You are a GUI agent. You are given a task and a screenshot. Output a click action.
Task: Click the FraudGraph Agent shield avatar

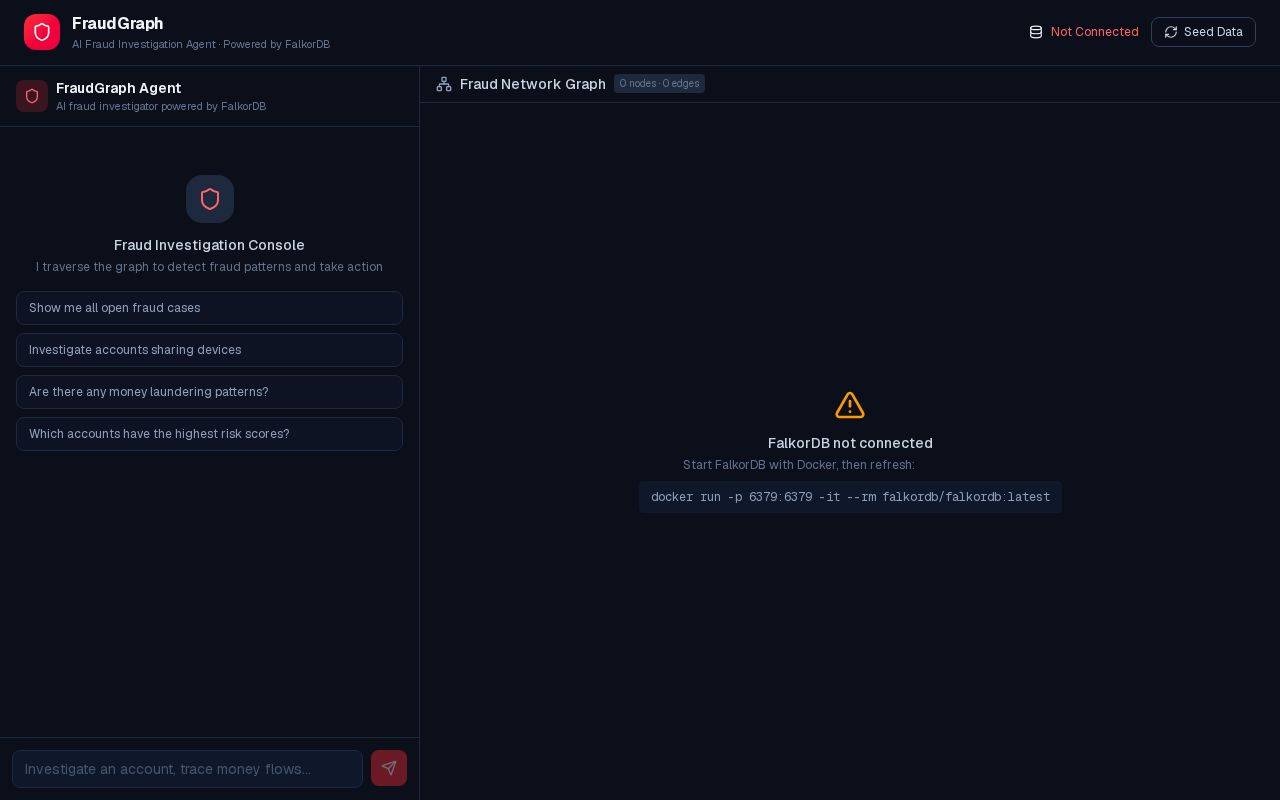click(x=32, y=96)
